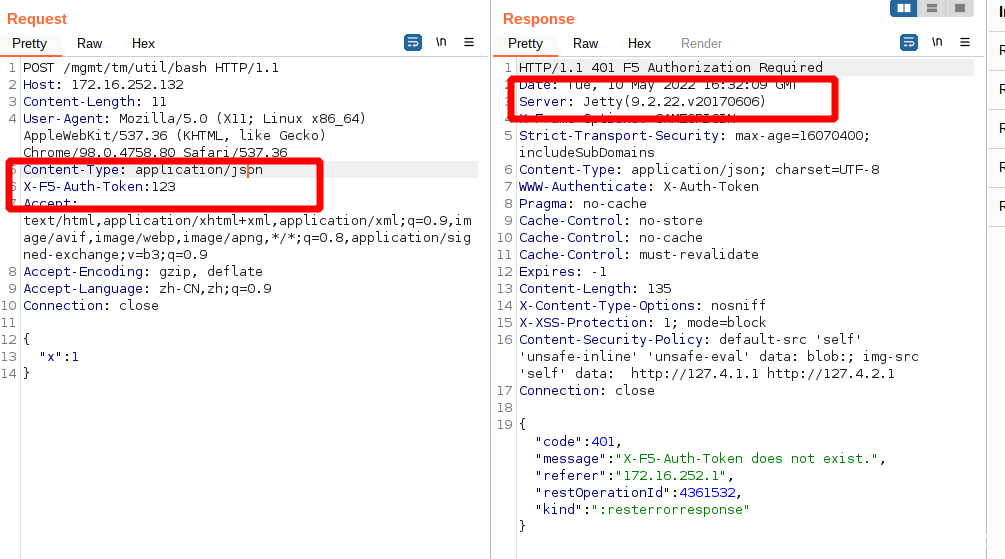Click the Server: Jetty header in response

[x=641, y=102]
